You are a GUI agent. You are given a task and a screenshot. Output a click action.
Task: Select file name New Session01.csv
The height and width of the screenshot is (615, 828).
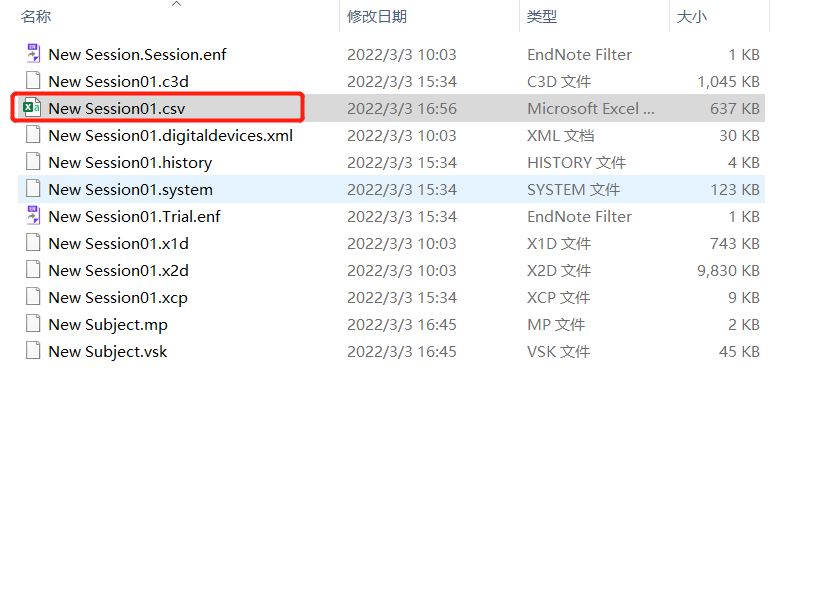click(x=117, y=108)
